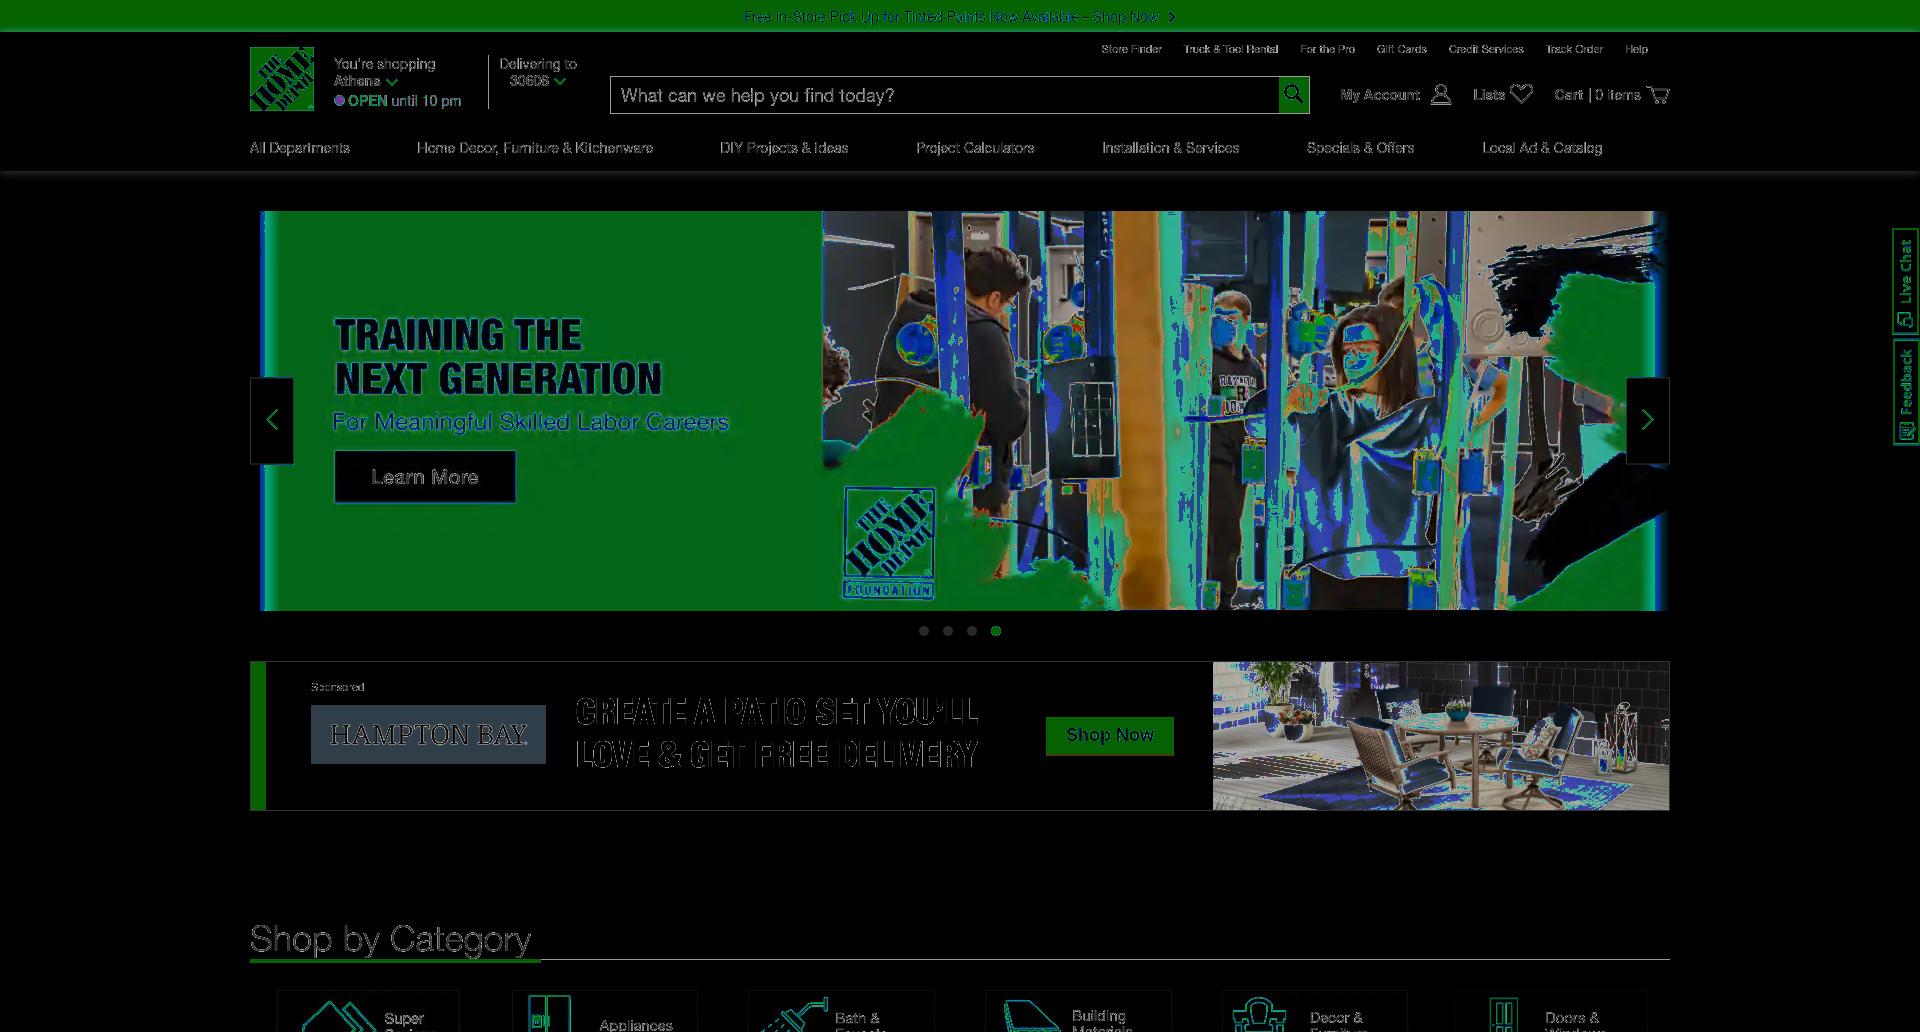Click 'Cart | 0 items' text
Image resolution: width=1920 pixels, height=1032 pixels.
pos(1597,95)
